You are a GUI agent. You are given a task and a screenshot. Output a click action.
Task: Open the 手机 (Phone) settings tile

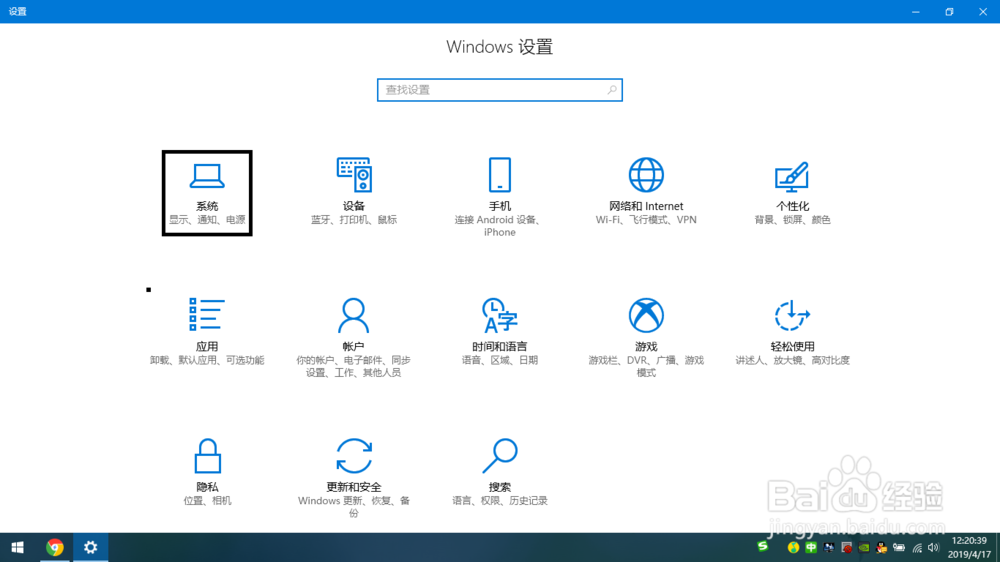[499, 196]
